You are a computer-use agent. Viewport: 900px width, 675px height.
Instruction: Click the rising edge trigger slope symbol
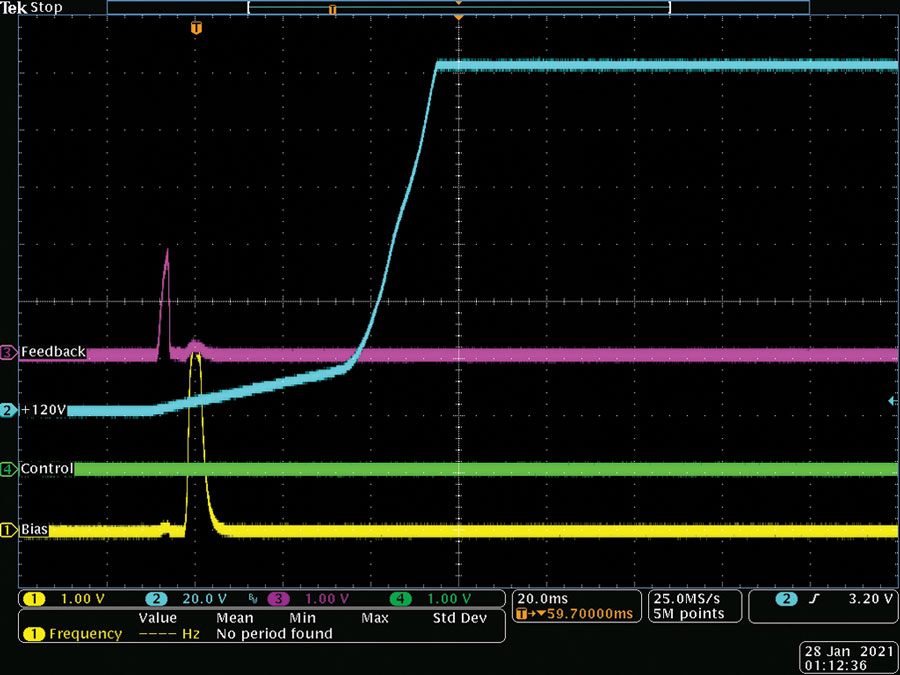tap(816, 599)
